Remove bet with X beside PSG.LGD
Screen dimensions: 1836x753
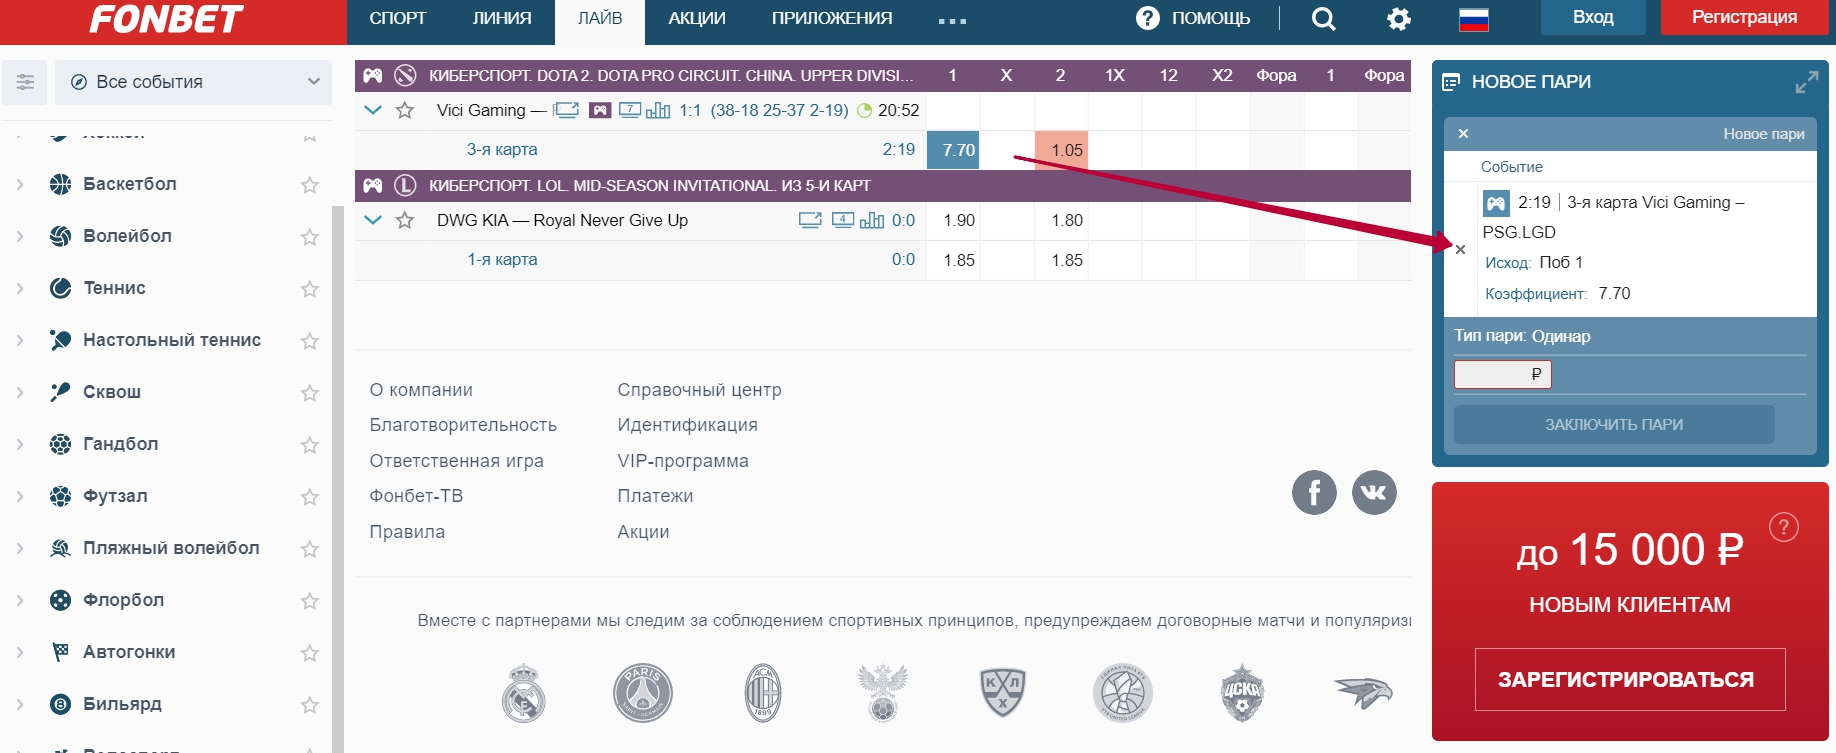pos(1460,250)
